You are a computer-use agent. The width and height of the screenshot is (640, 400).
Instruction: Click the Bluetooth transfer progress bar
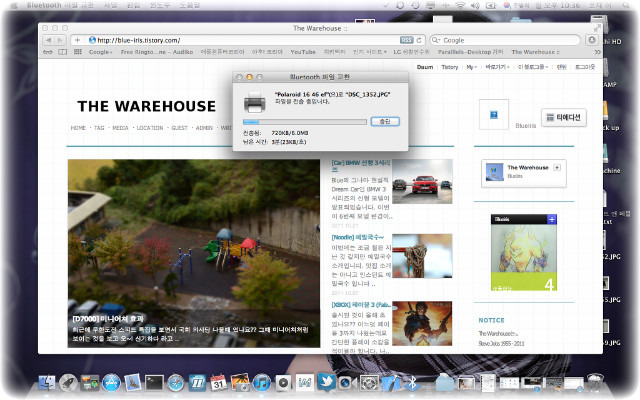click(x=304, y=122)
